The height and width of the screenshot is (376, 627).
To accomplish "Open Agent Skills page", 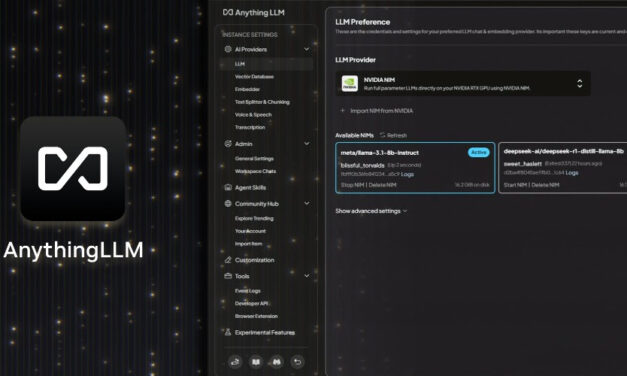I will (250, 188).
